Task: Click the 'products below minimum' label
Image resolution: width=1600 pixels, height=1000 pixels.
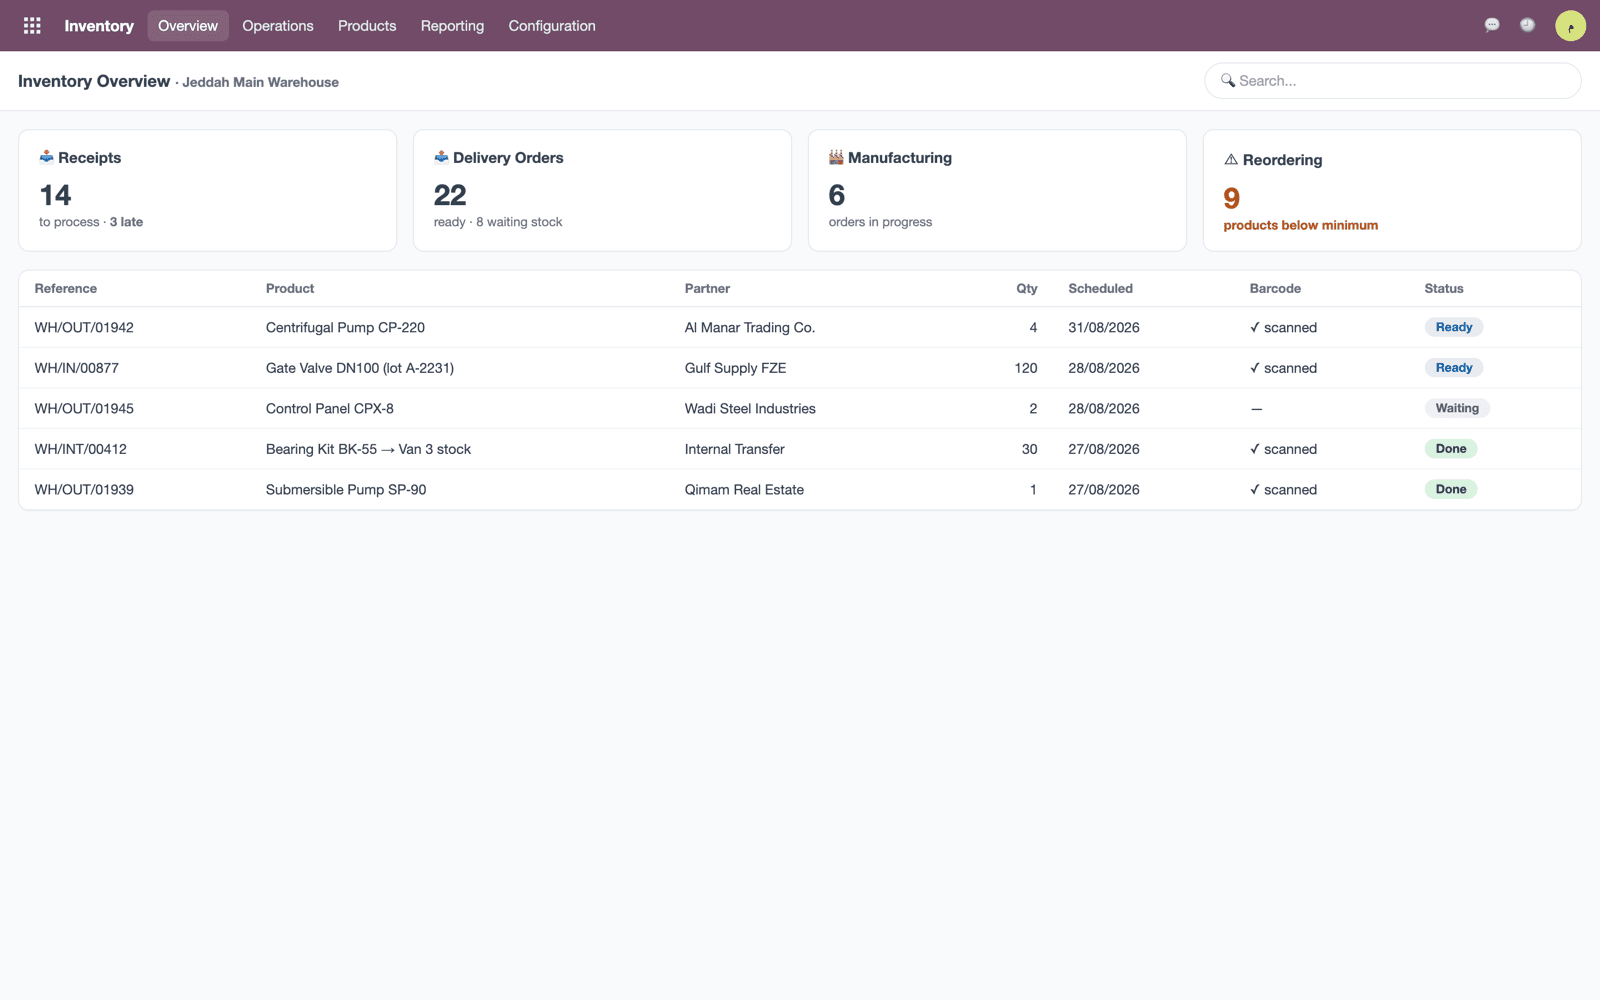Action: [x=1300, y=225]
